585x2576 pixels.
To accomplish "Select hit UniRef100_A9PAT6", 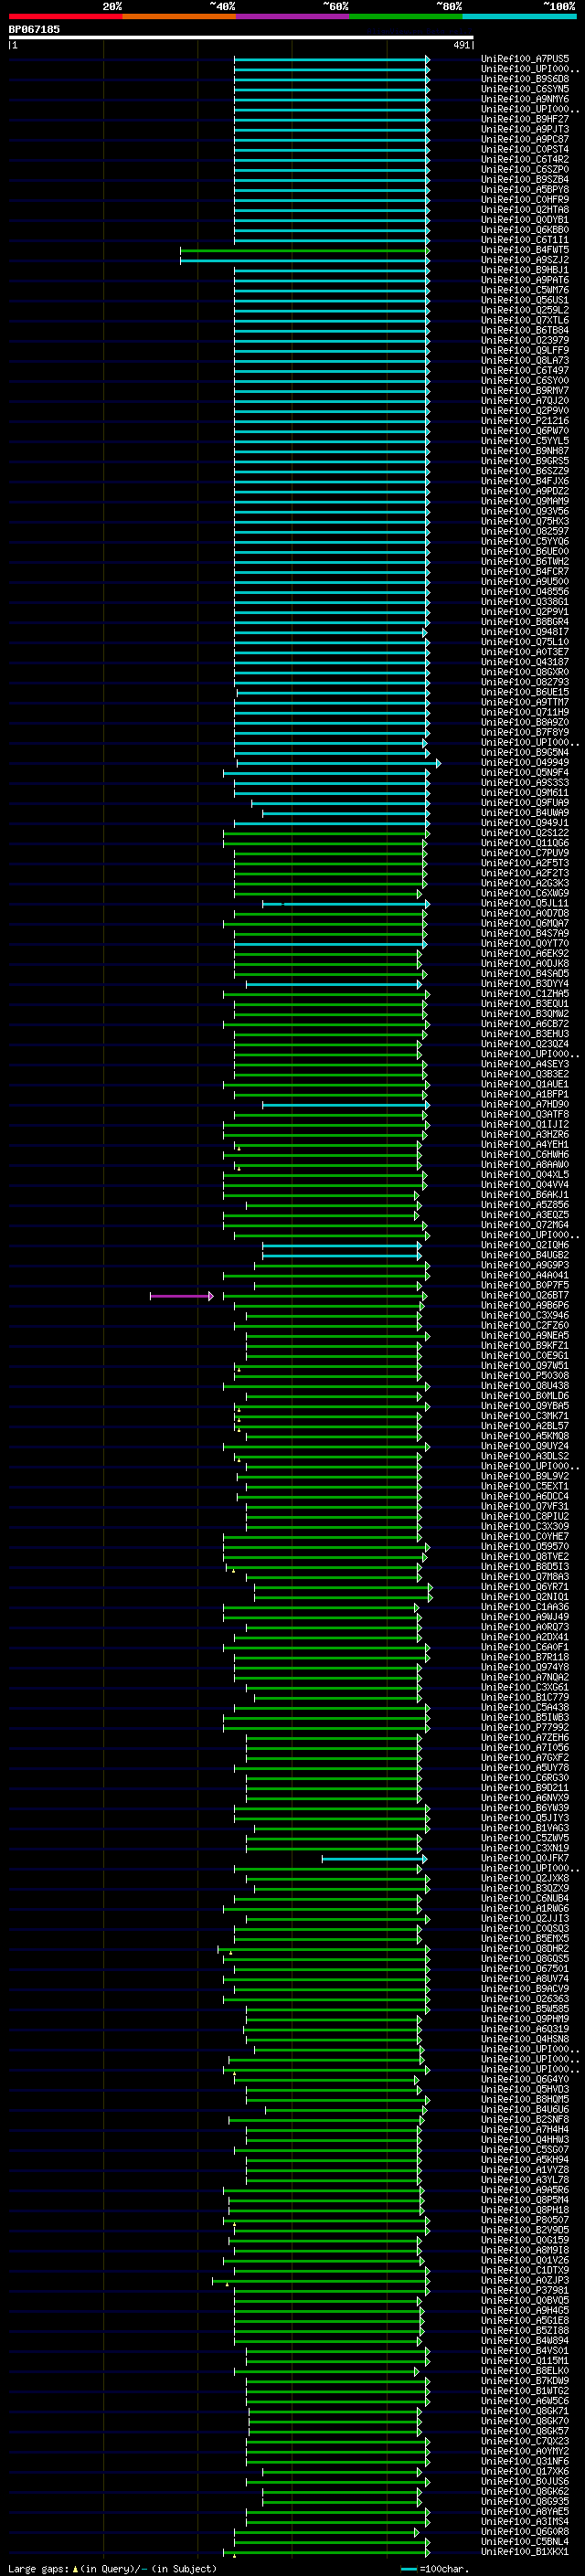I will point(525,281).
